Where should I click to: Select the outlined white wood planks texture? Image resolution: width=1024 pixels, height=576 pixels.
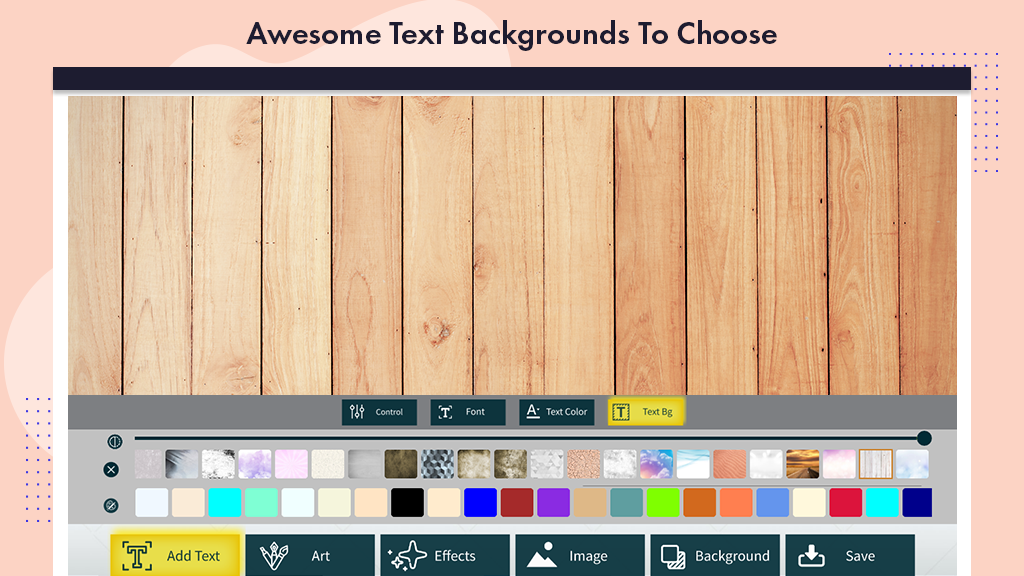pos(876,464)
